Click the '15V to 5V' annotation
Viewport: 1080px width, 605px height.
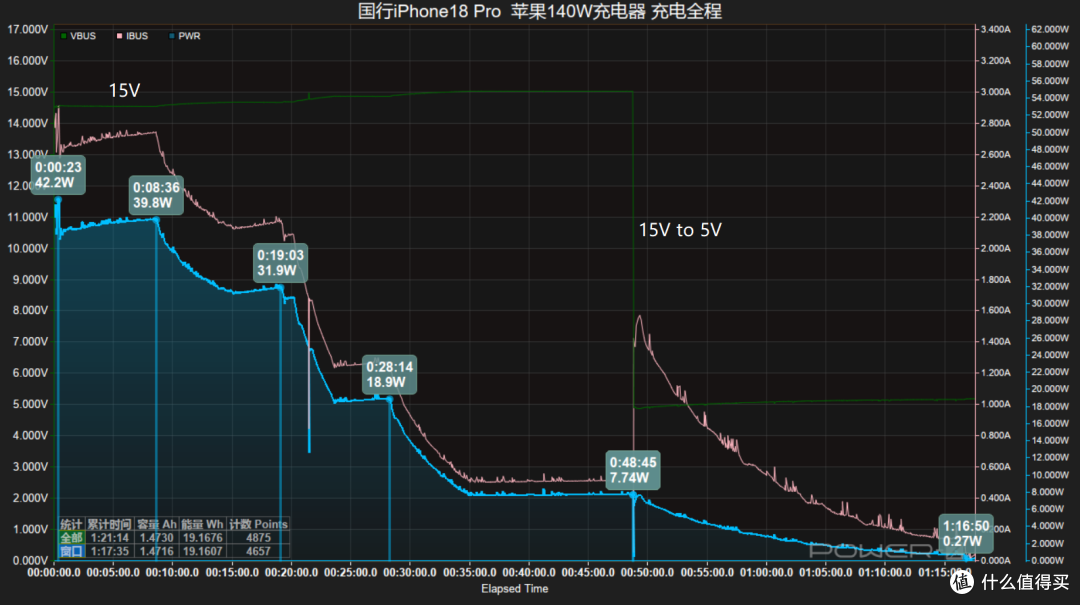coord(680,229)
